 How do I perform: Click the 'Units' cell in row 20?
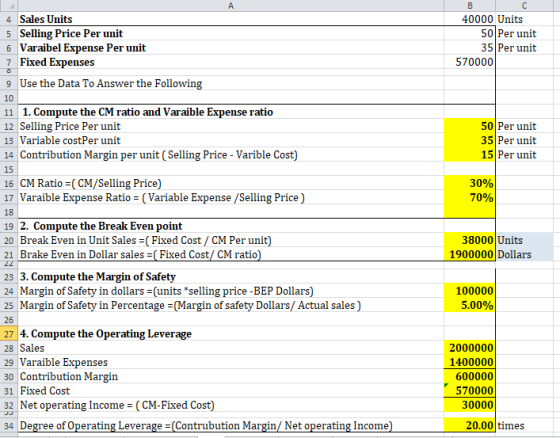[524, 240]
